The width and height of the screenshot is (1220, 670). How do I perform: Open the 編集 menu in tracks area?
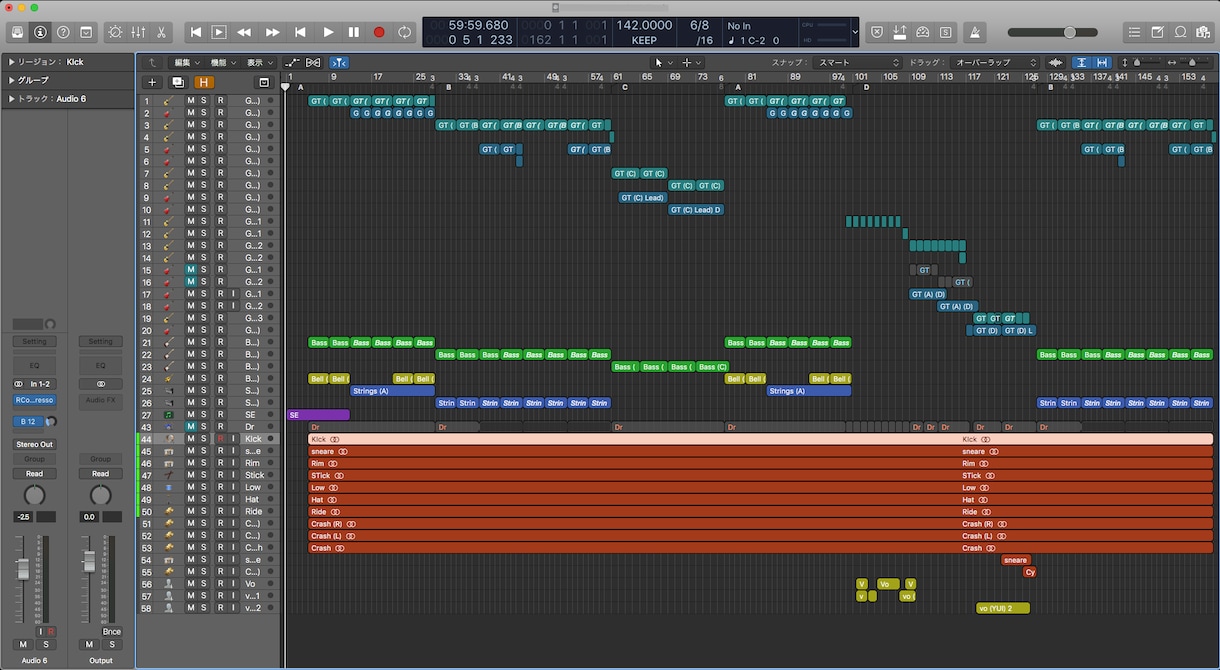[x=187, y=62]
